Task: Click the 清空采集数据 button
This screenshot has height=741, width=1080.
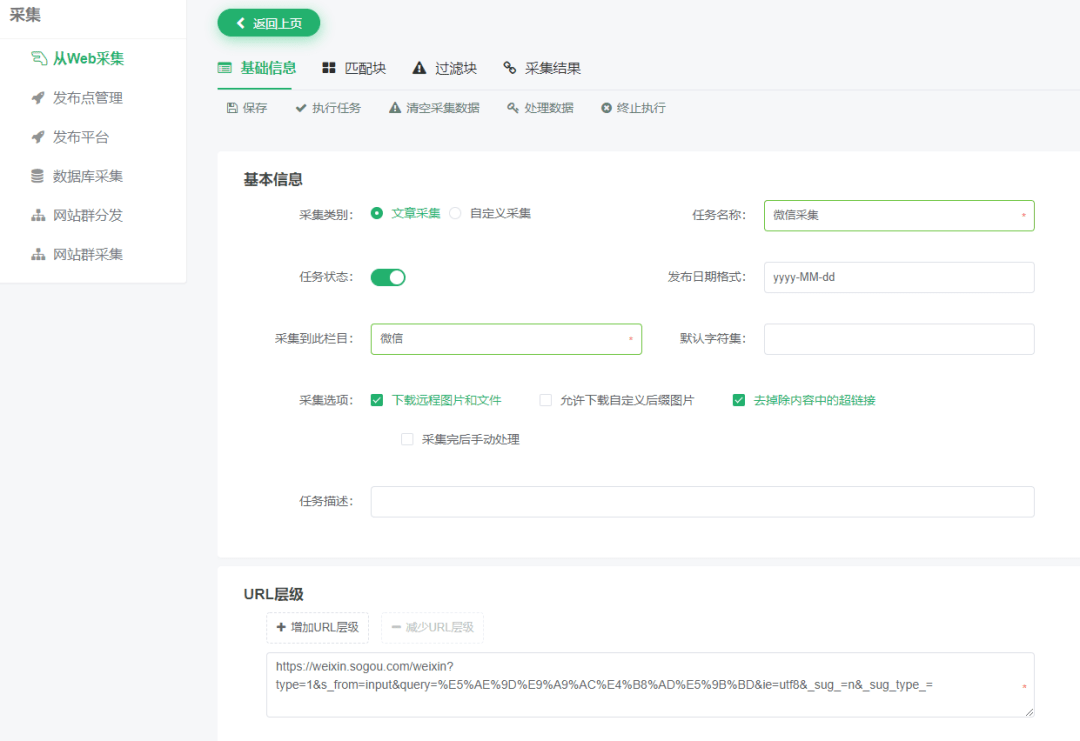Action: point(434,107)
